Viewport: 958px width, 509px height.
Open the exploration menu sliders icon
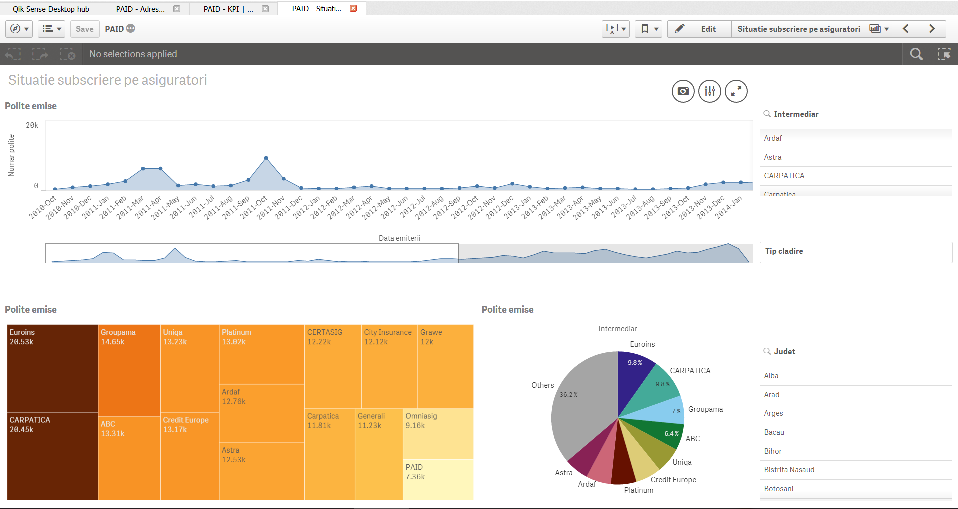click(709, 92)
